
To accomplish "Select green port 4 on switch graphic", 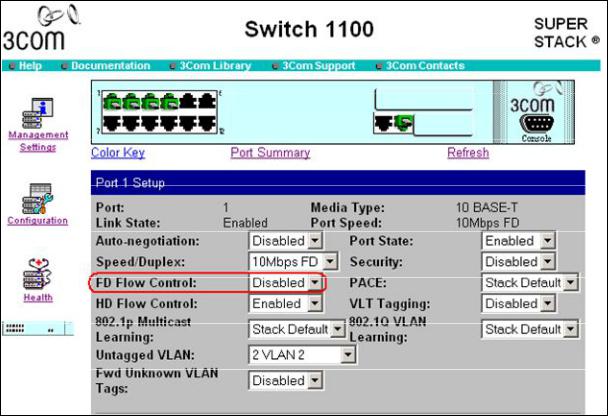I will click(169, 101).
